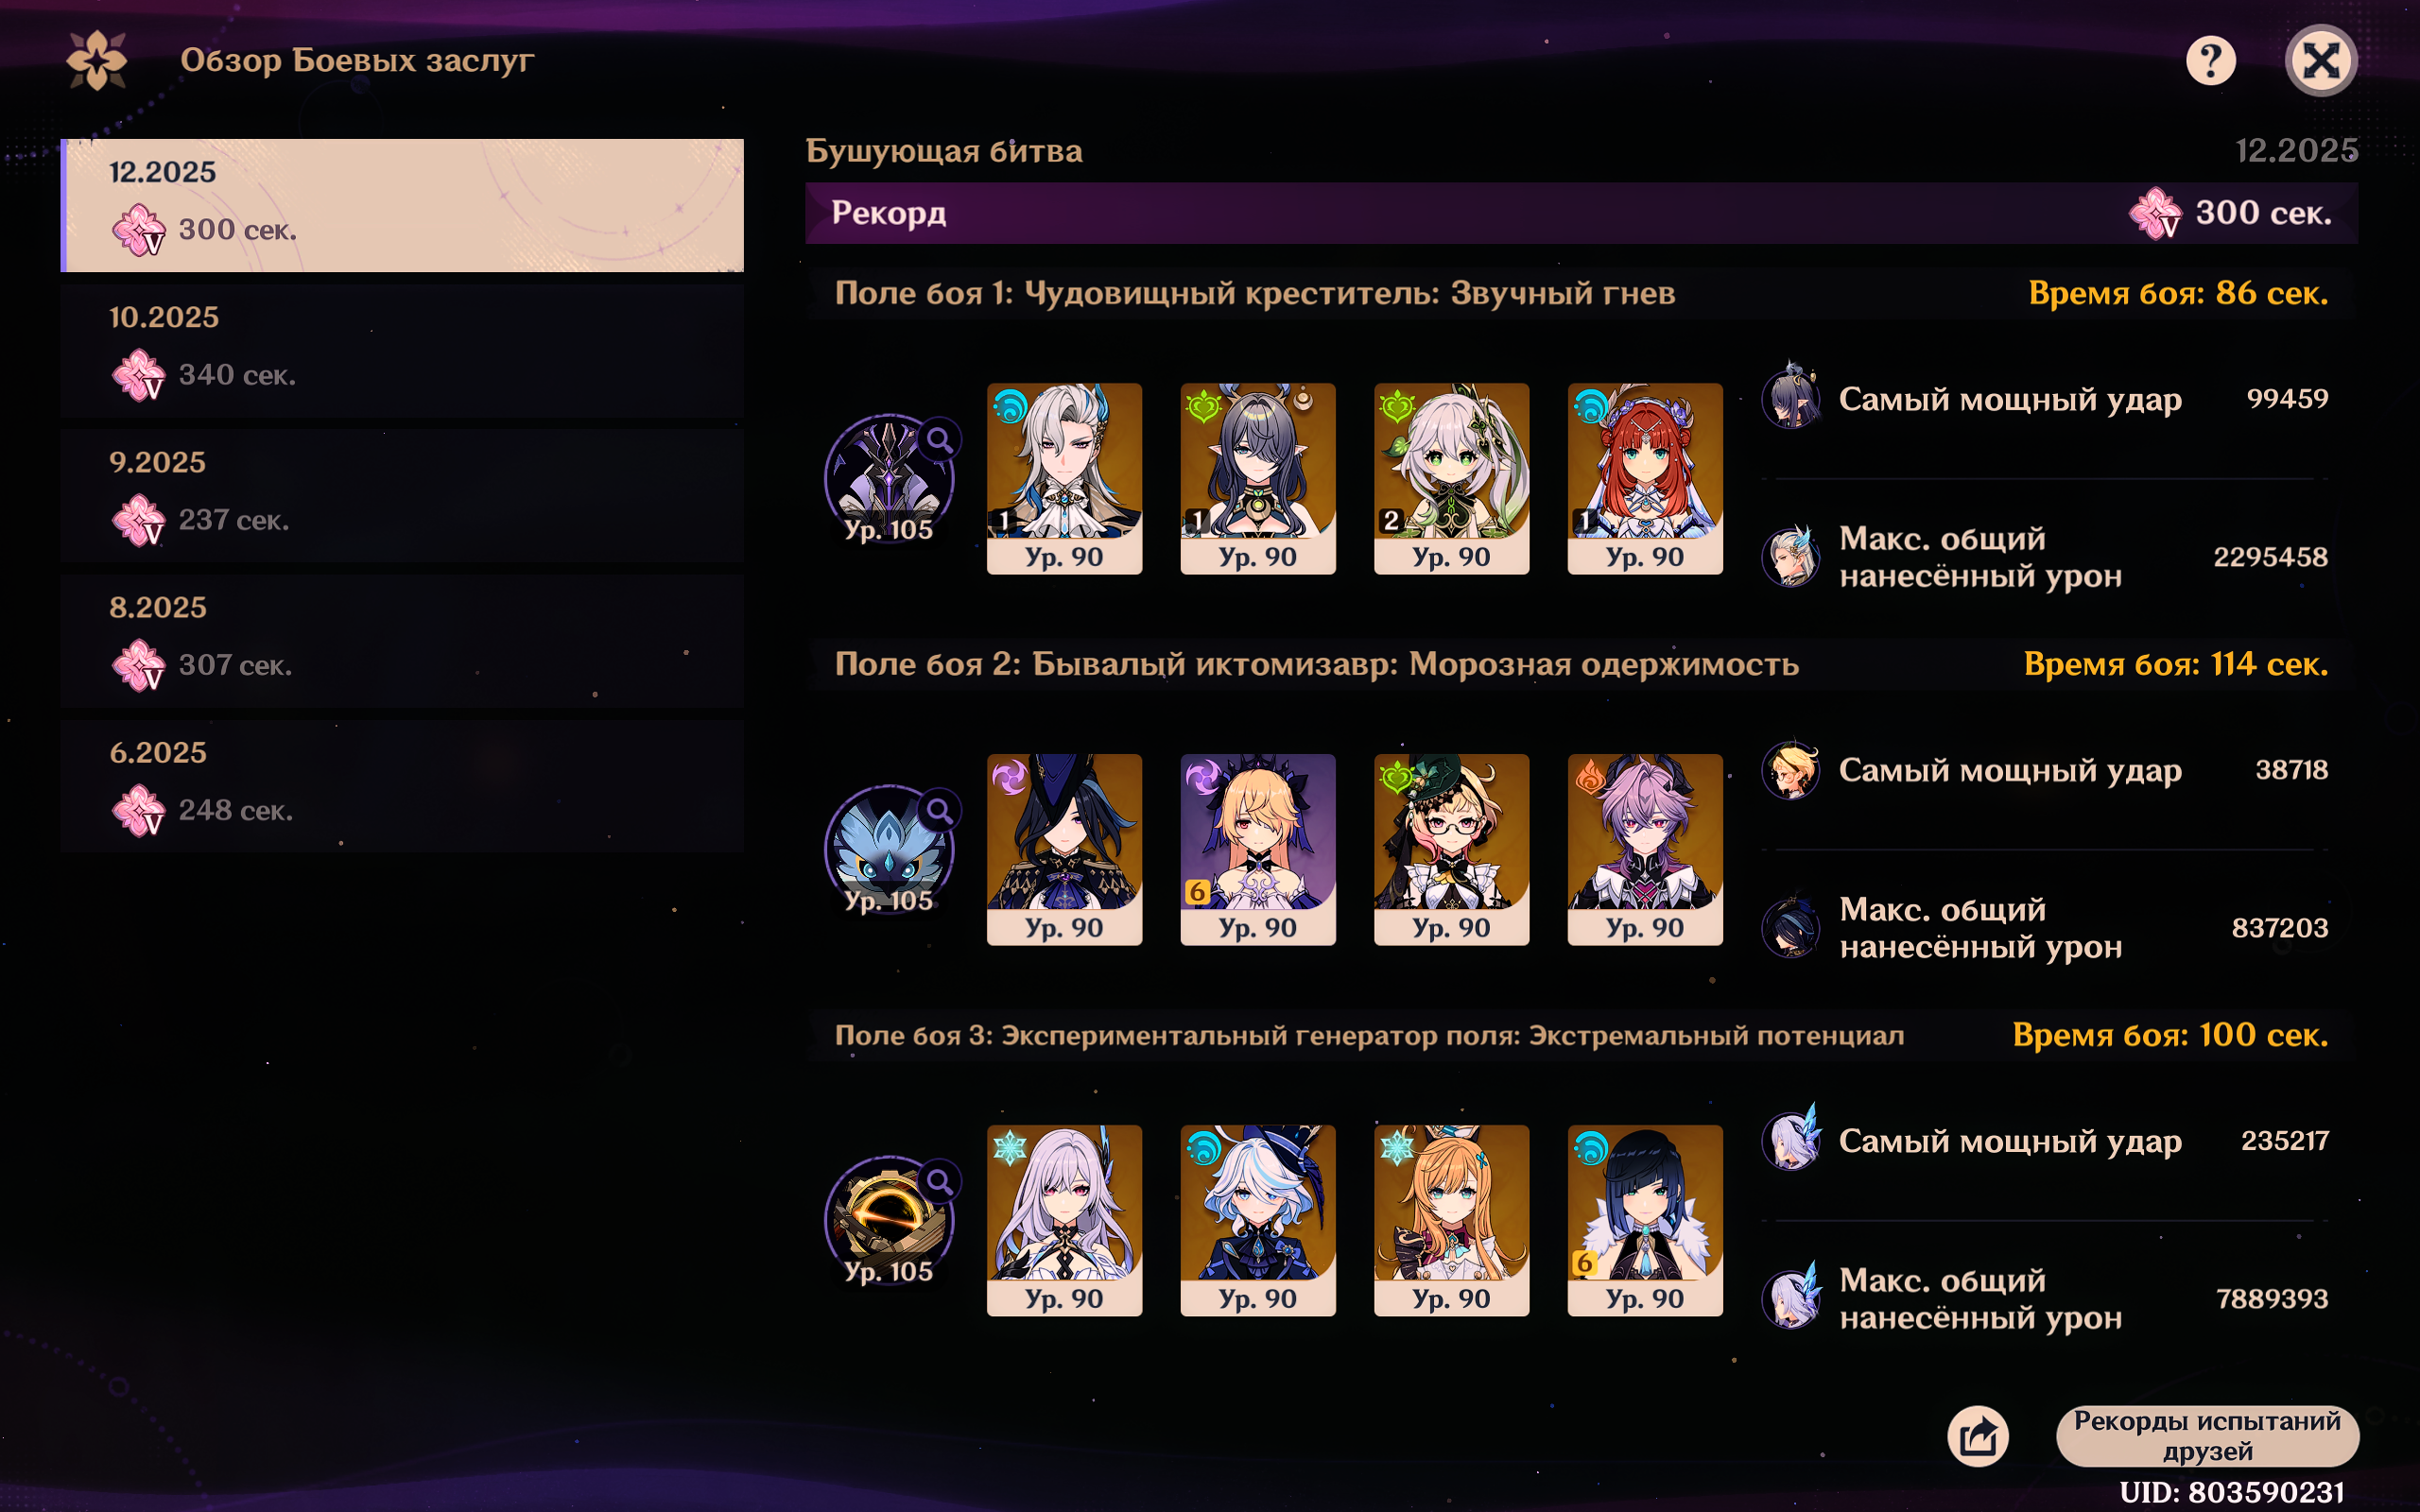The height and width of the screenshot is (1512, 2420).
Task: Click the pink medal icon beside Рекорд 300 сек.
Action: [2154, 213]
